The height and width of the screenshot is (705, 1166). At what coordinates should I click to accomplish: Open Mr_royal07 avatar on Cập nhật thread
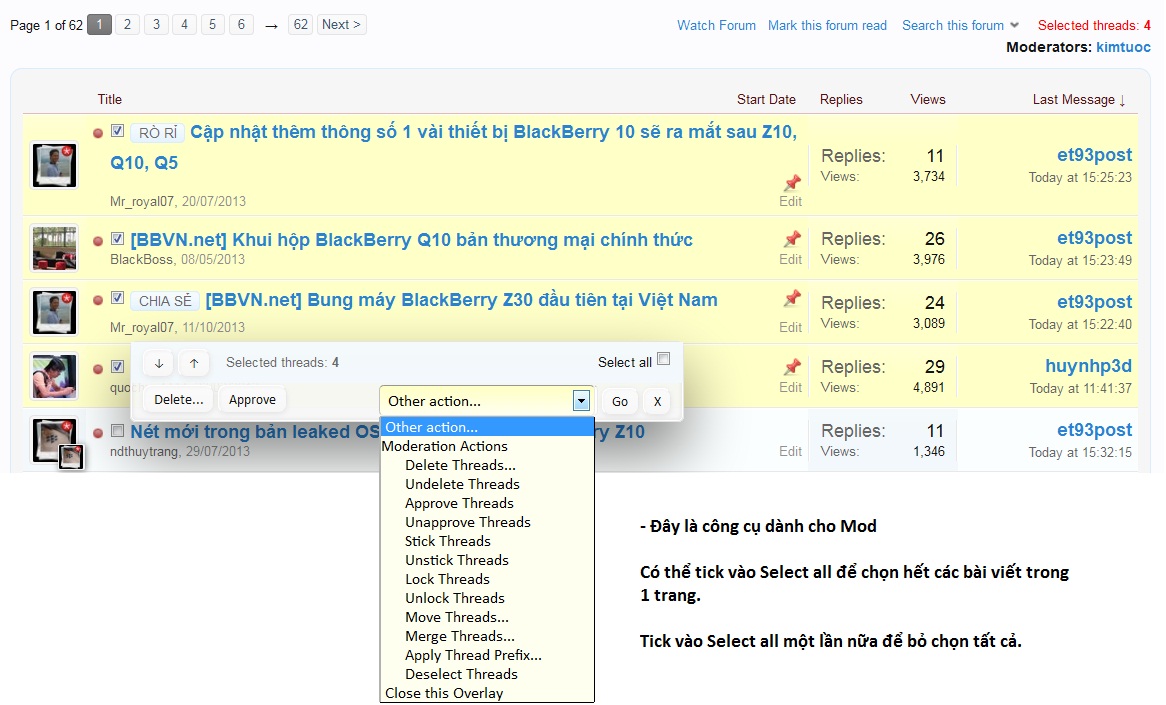coord(54,165)
